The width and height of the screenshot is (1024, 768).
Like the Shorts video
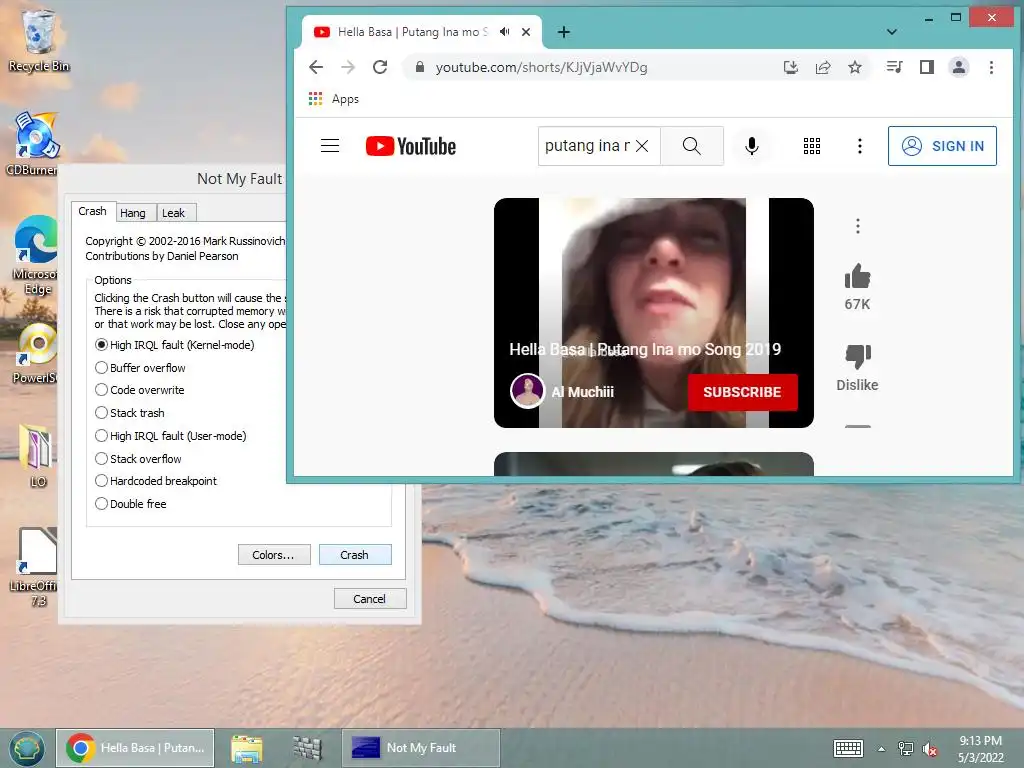(857, 276)
